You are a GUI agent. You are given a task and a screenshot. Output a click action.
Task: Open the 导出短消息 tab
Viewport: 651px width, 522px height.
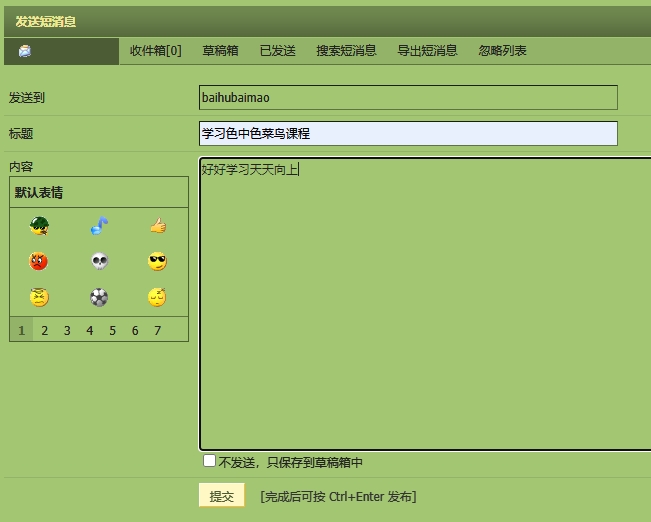(x=427, y=51)
